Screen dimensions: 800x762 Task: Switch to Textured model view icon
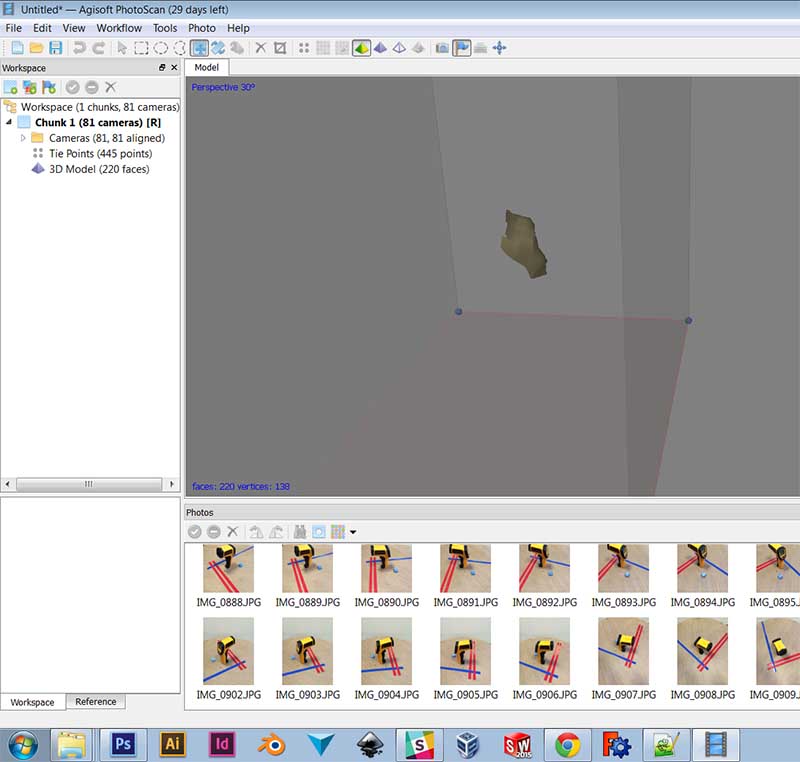[x=418, y=48]
